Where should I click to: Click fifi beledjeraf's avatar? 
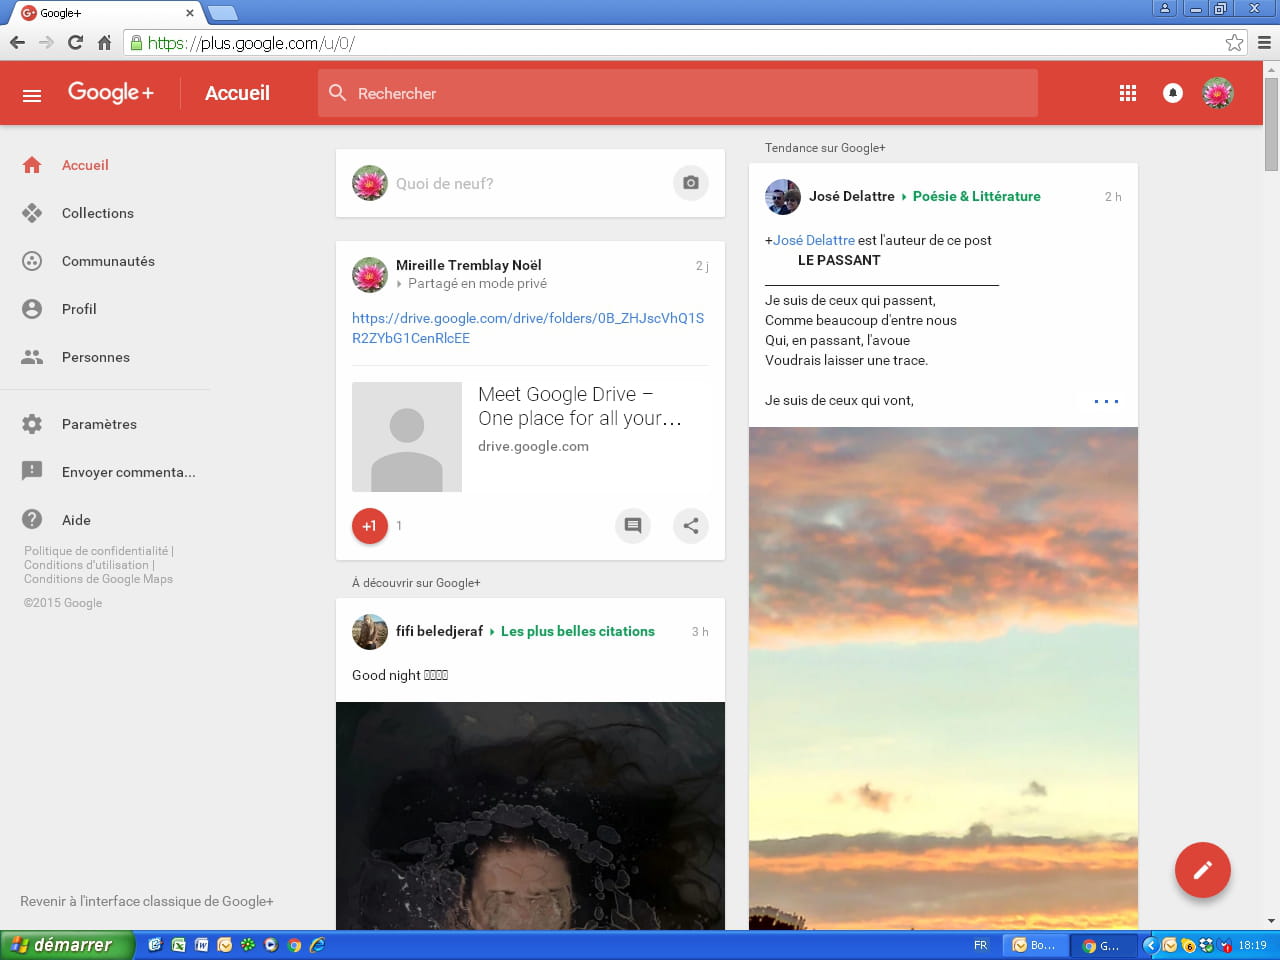370,632
